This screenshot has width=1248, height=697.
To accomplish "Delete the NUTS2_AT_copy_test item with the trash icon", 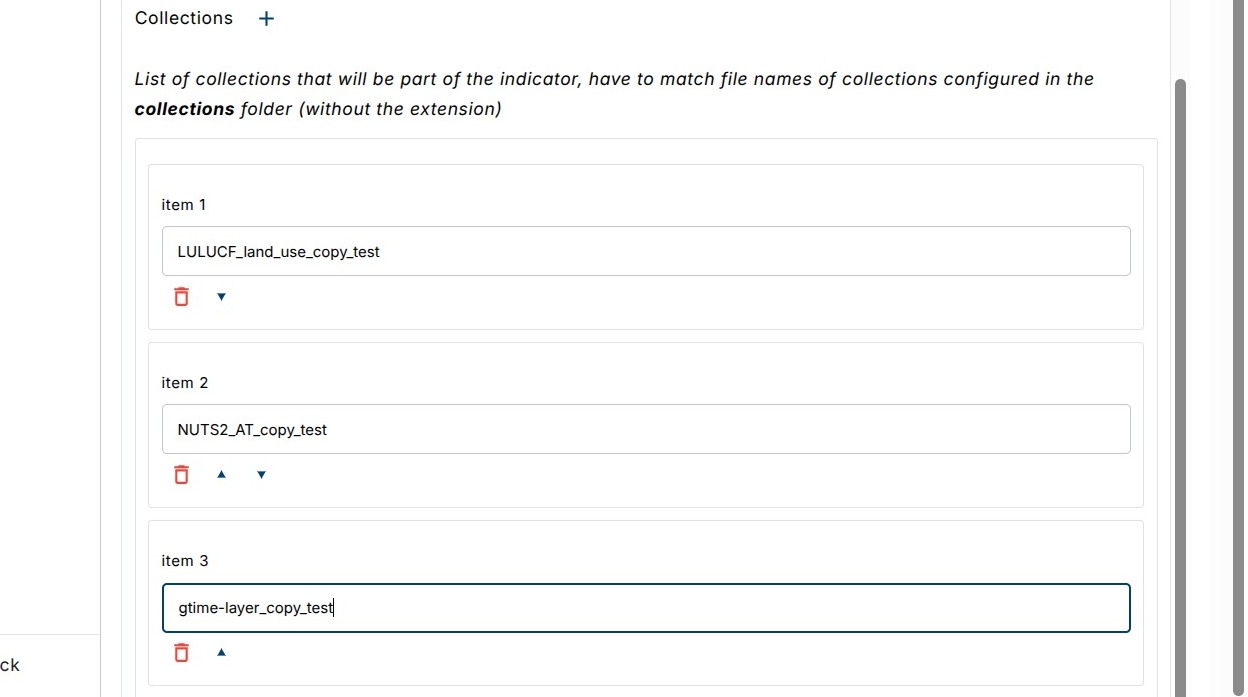I will tap(181, 475).
